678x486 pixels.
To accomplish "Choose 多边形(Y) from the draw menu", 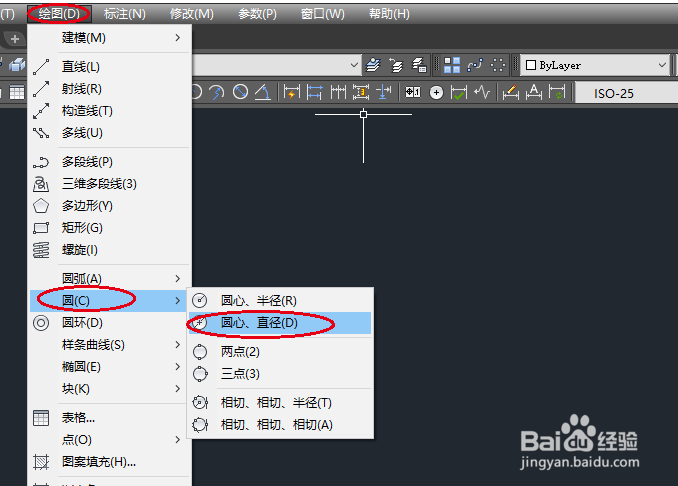I will click(x=110, y=206).
